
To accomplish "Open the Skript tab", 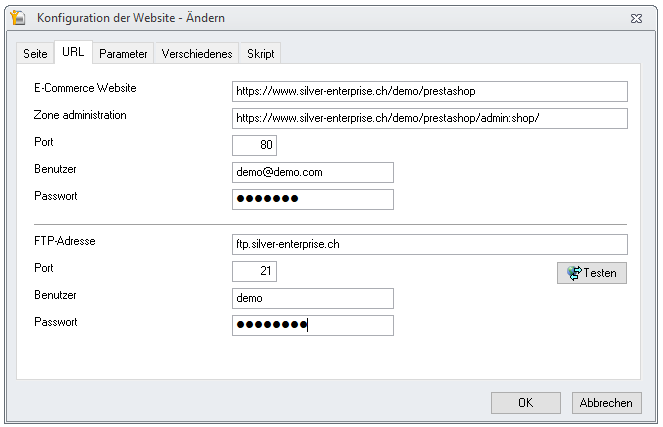I will tap(260, 54).
